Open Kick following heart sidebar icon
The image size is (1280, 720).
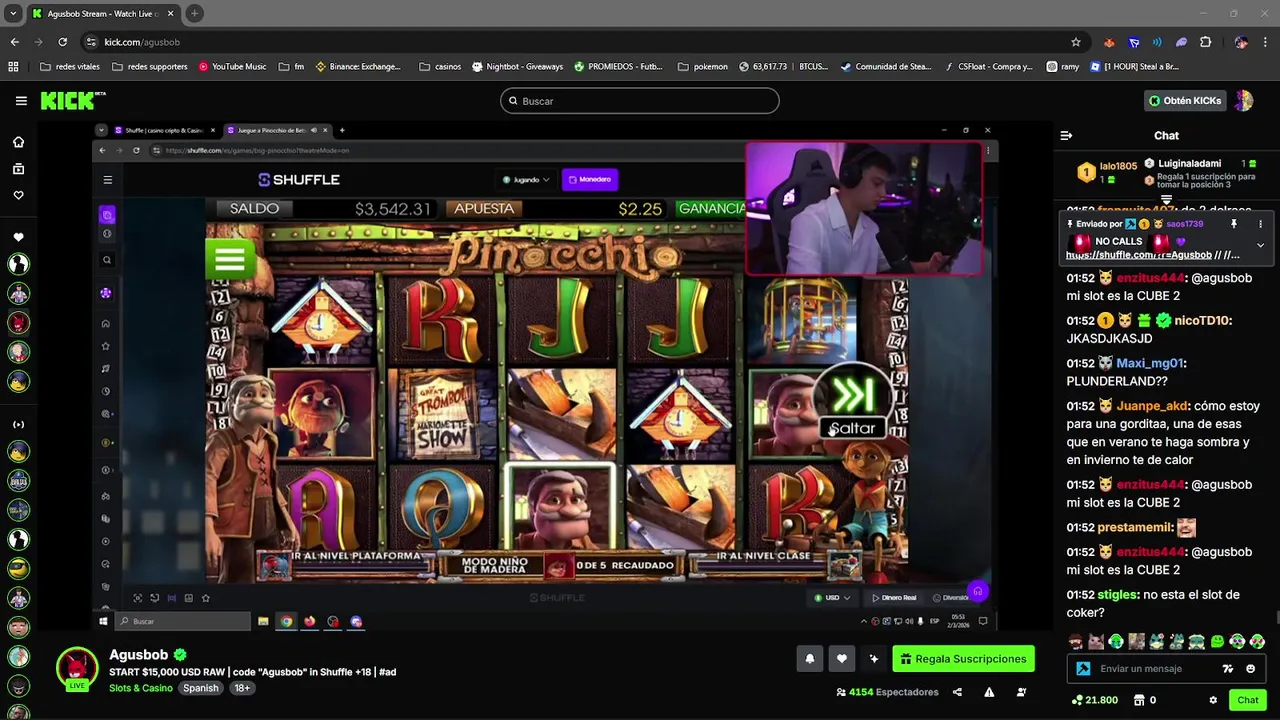tap(18, 195)
